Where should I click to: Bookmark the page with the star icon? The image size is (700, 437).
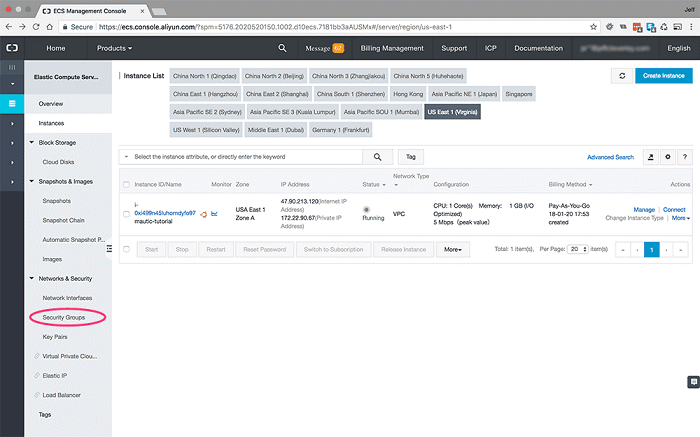(x=593, y=27)
